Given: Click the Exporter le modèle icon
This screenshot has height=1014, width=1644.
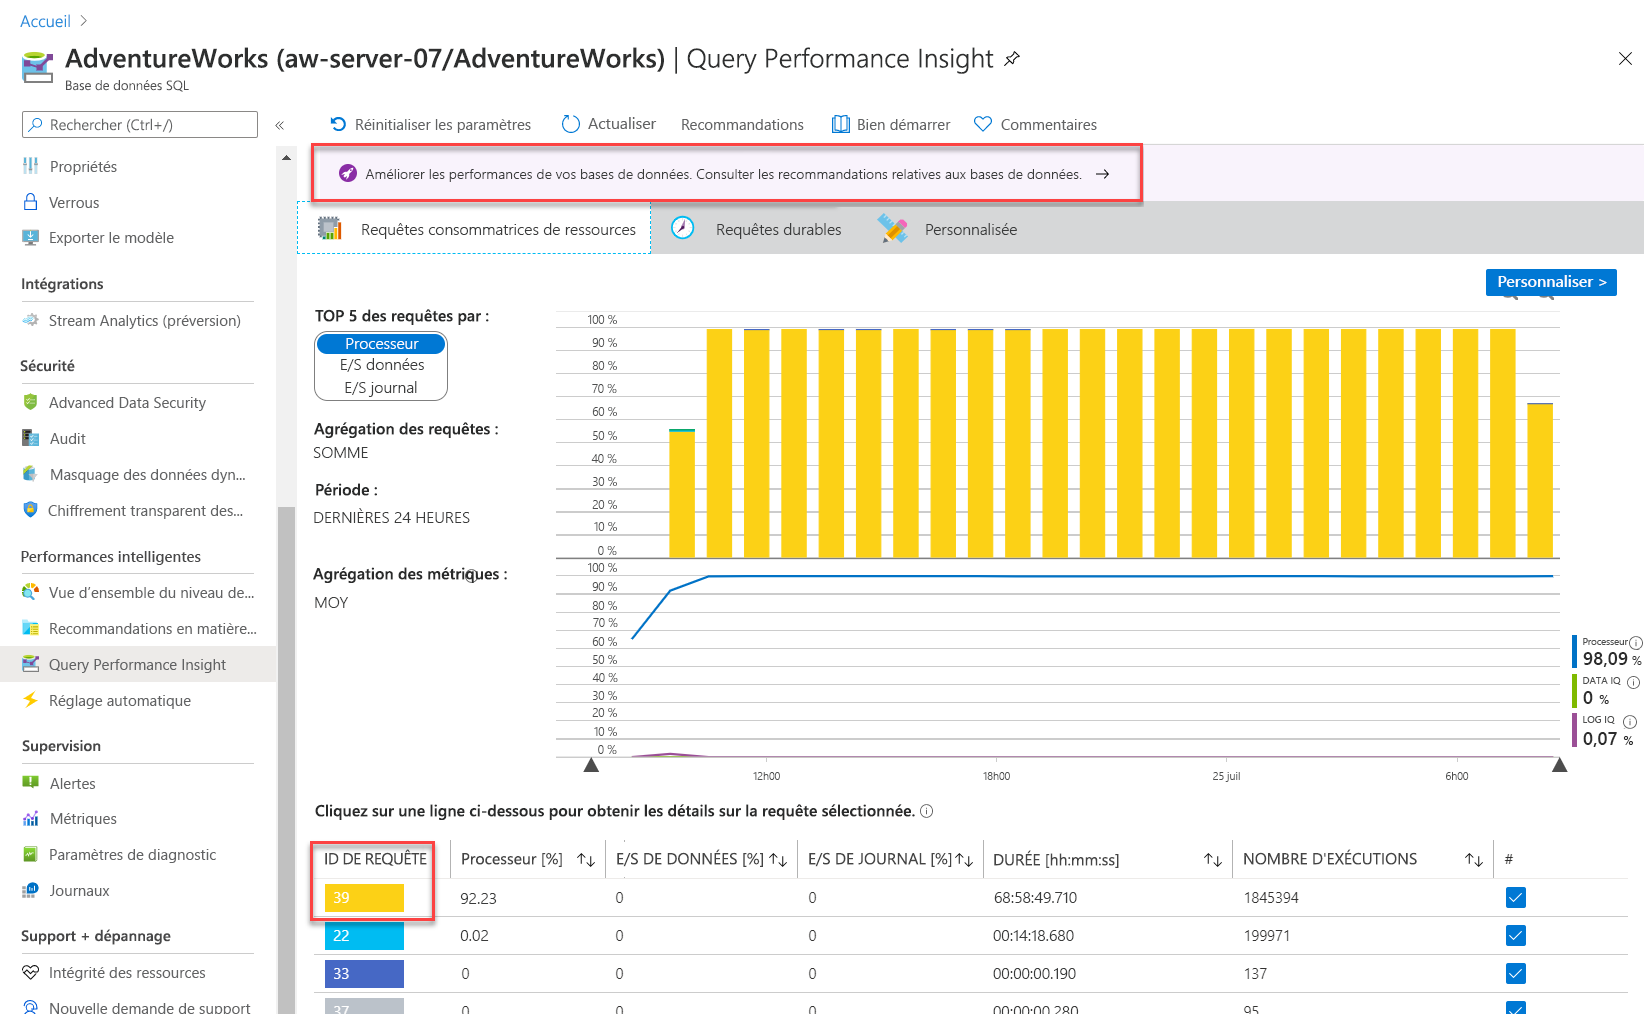Looking at the screenshot, I should click(x=31, y=237).
